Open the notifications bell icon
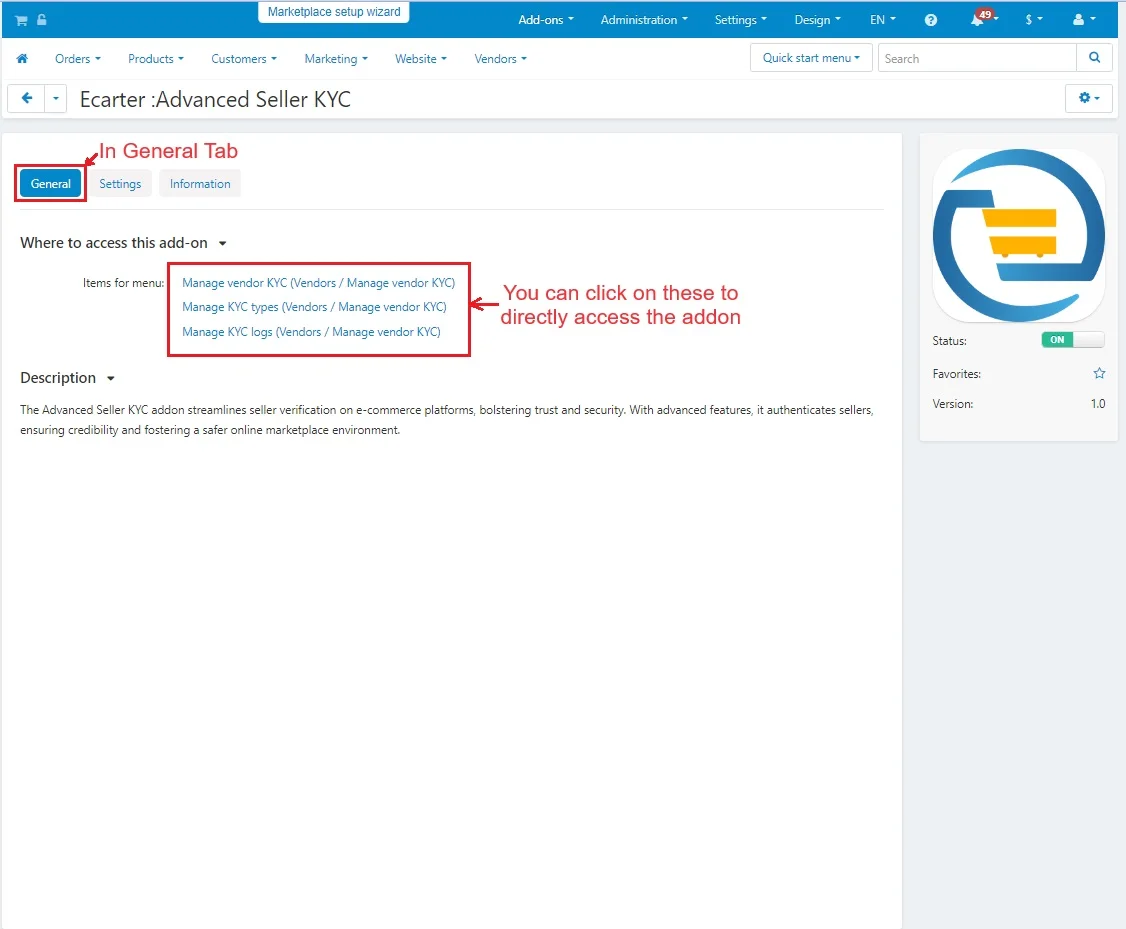 point(978,20)
